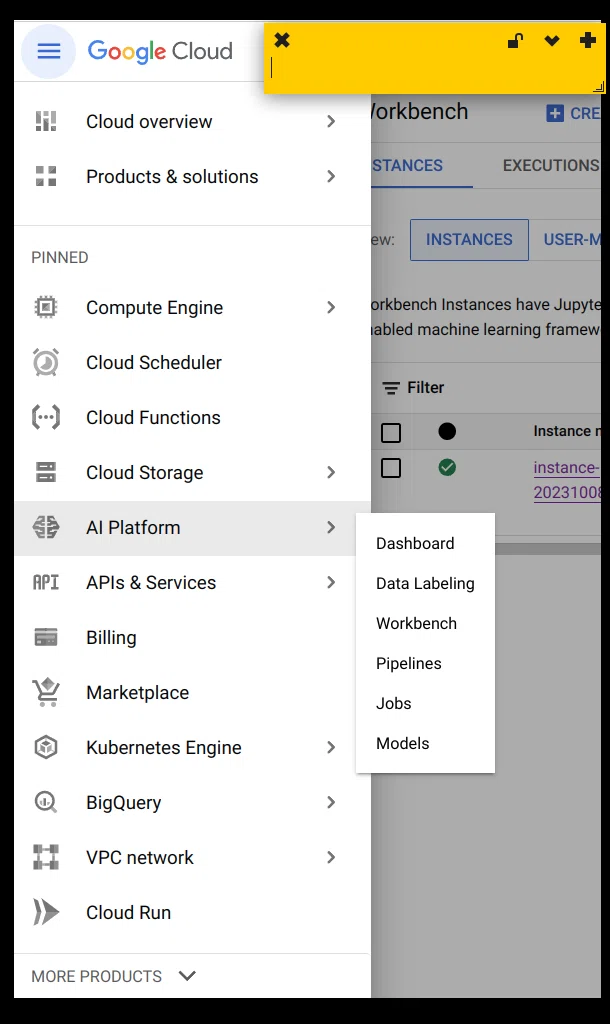Click the MORE PRODUCTS label

tap(97, 976)
